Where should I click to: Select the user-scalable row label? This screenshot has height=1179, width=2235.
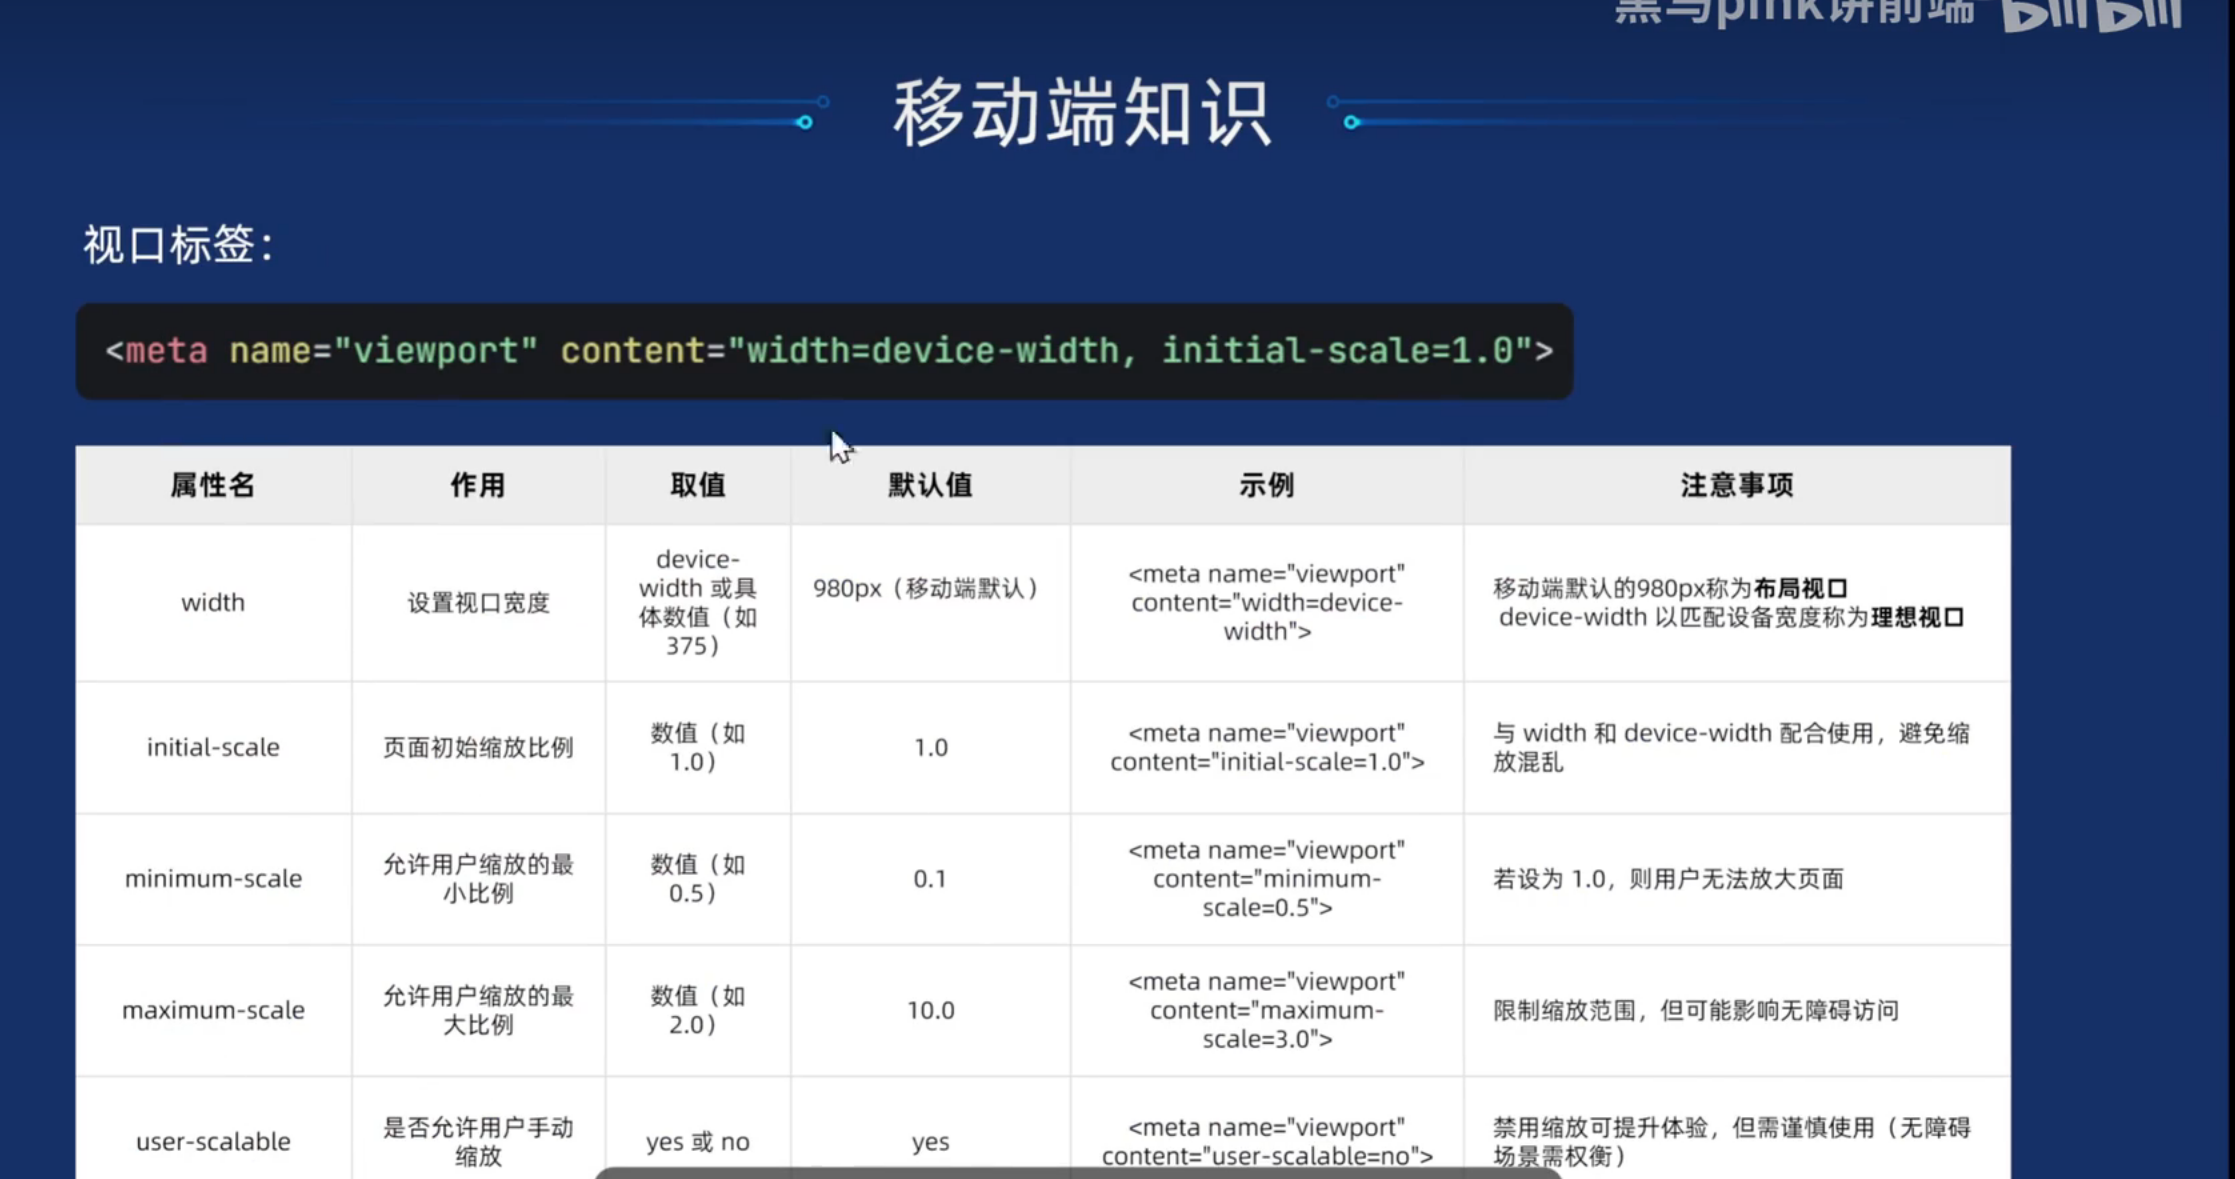pos(213,1141)
